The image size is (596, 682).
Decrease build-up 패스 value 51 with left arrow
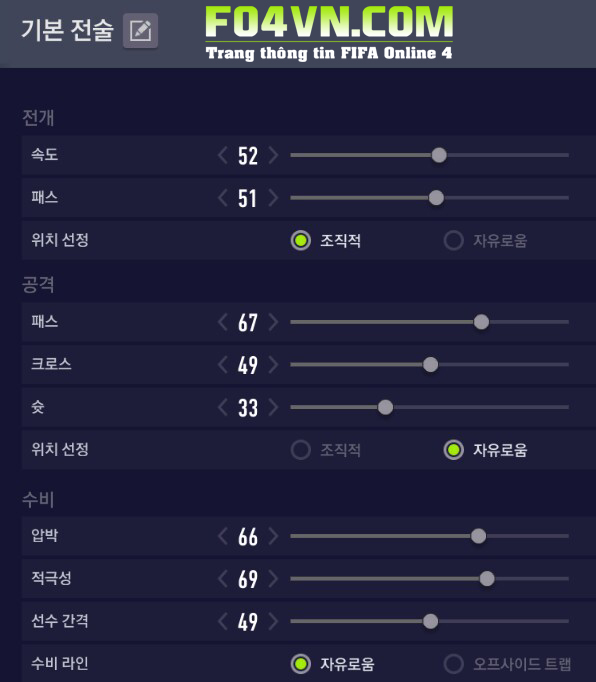click(223, 198)
